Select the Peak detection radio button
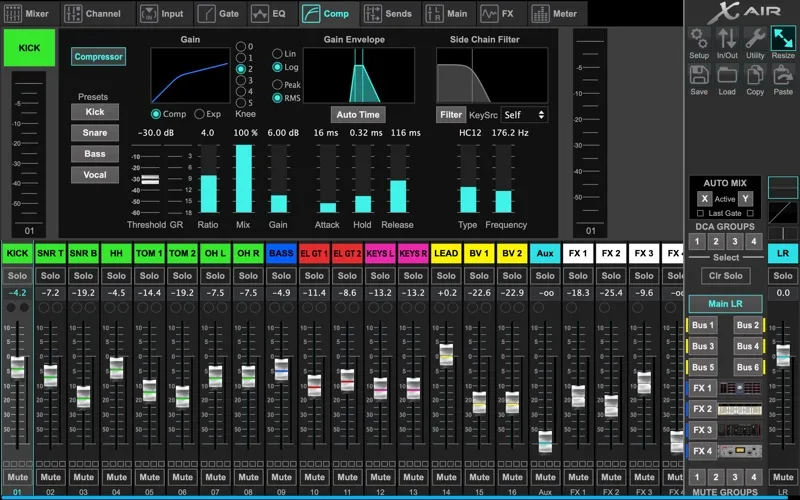Viewport: 800px width, 500px height. pos(278,85)
